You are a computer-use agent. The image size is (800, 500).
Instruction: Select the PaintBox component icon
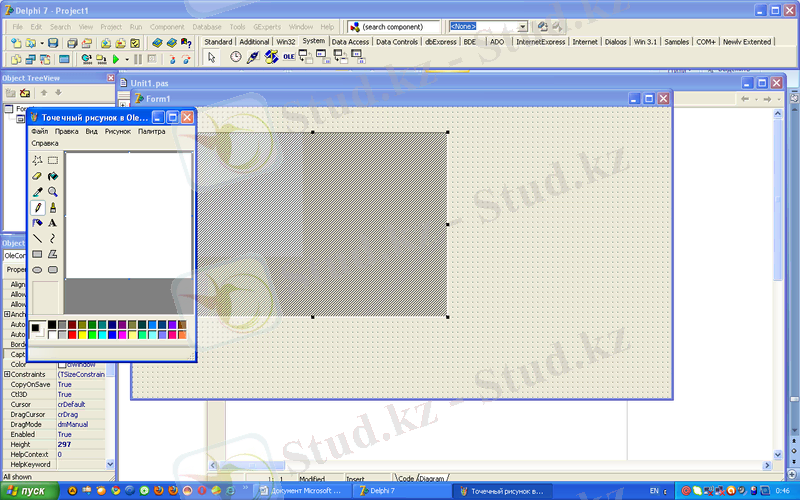253,57
